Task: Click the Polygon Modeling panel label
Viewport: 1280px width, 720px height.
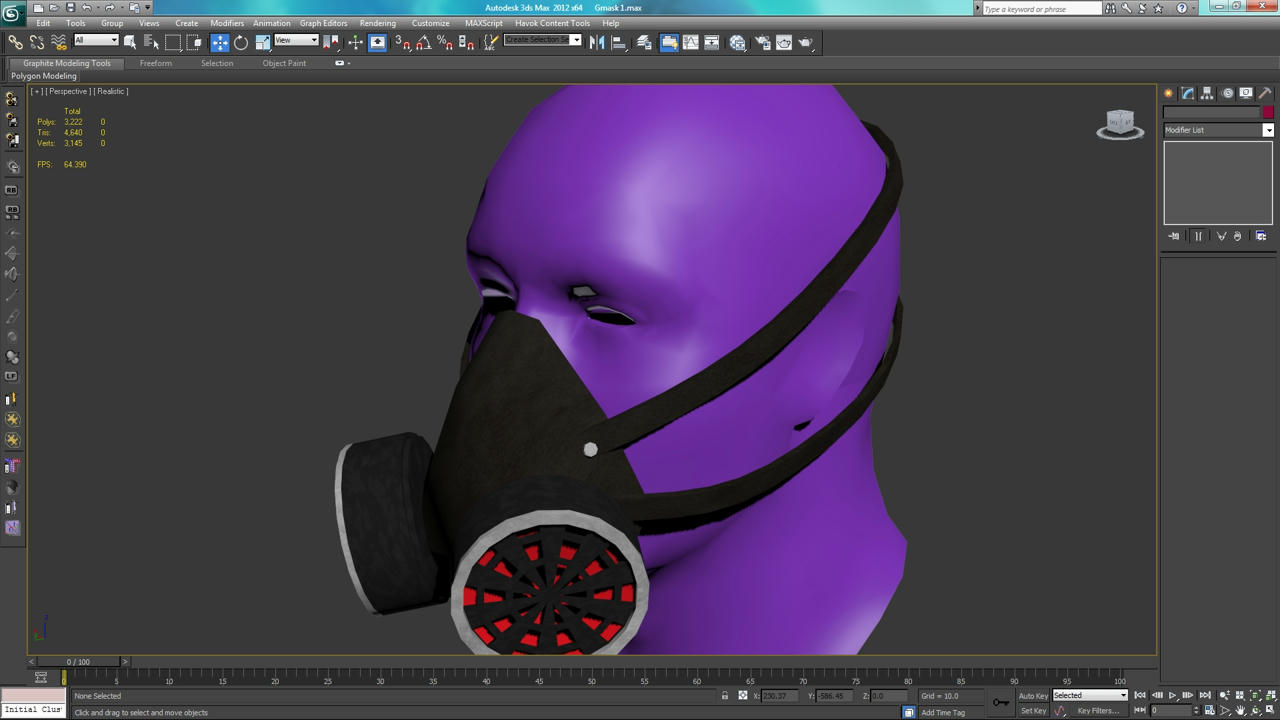Action: (x=44, y=76)
